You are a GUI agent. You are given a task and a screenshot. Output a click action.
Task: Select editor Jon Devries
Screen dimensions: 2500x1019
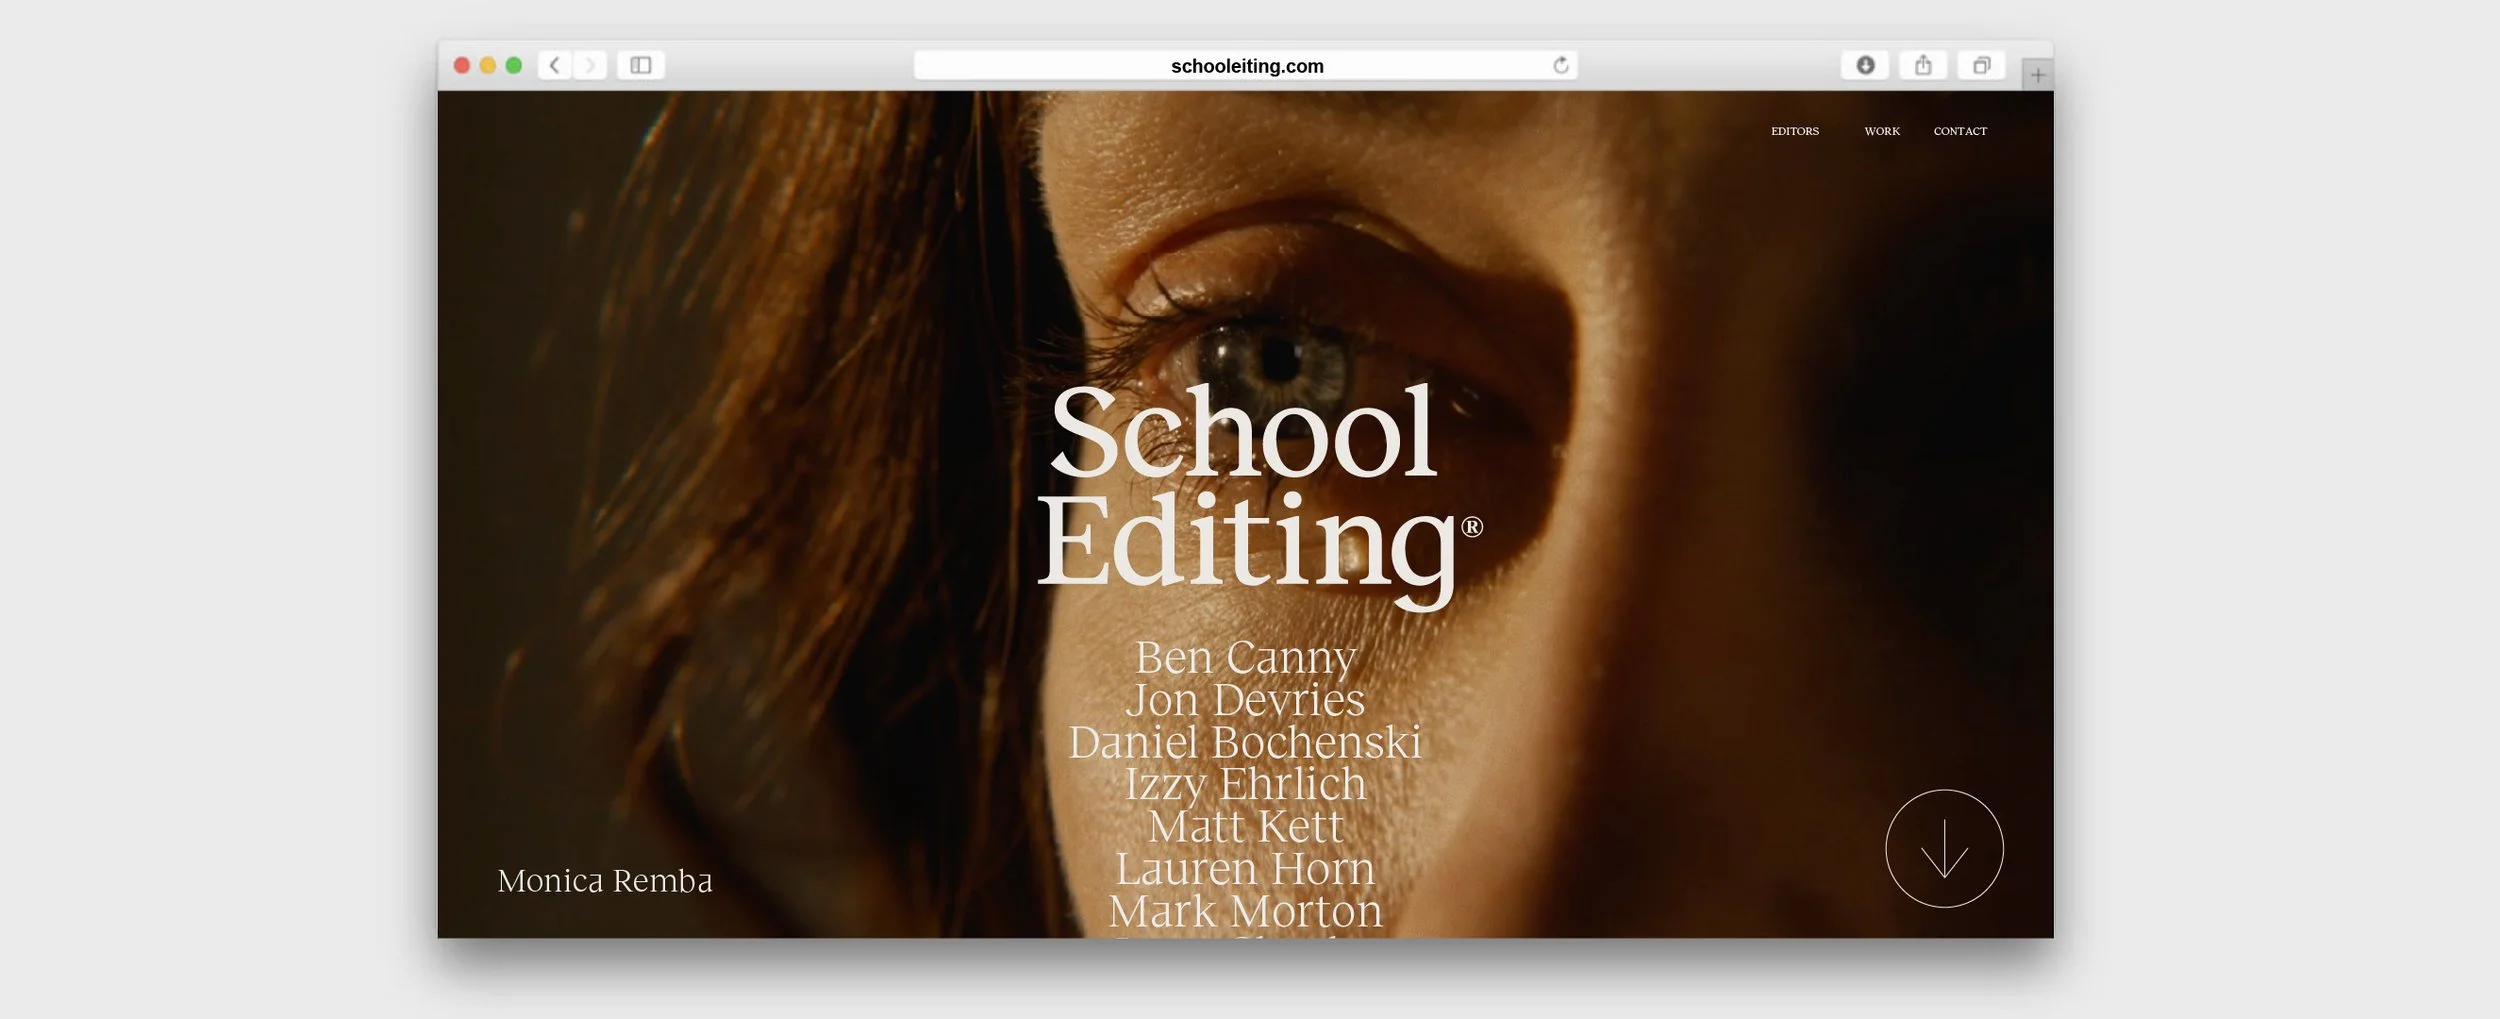(1245, 700)
